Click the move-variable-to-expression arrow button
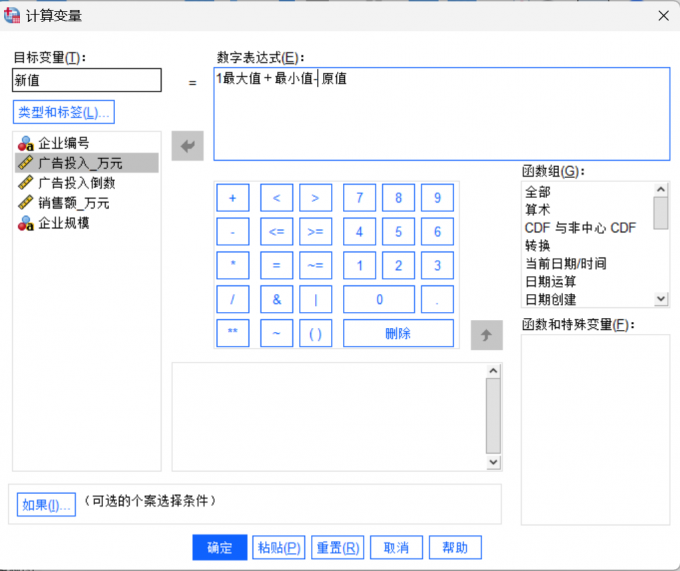This screenshot has height=571, width=680. (x=187, y=146)
